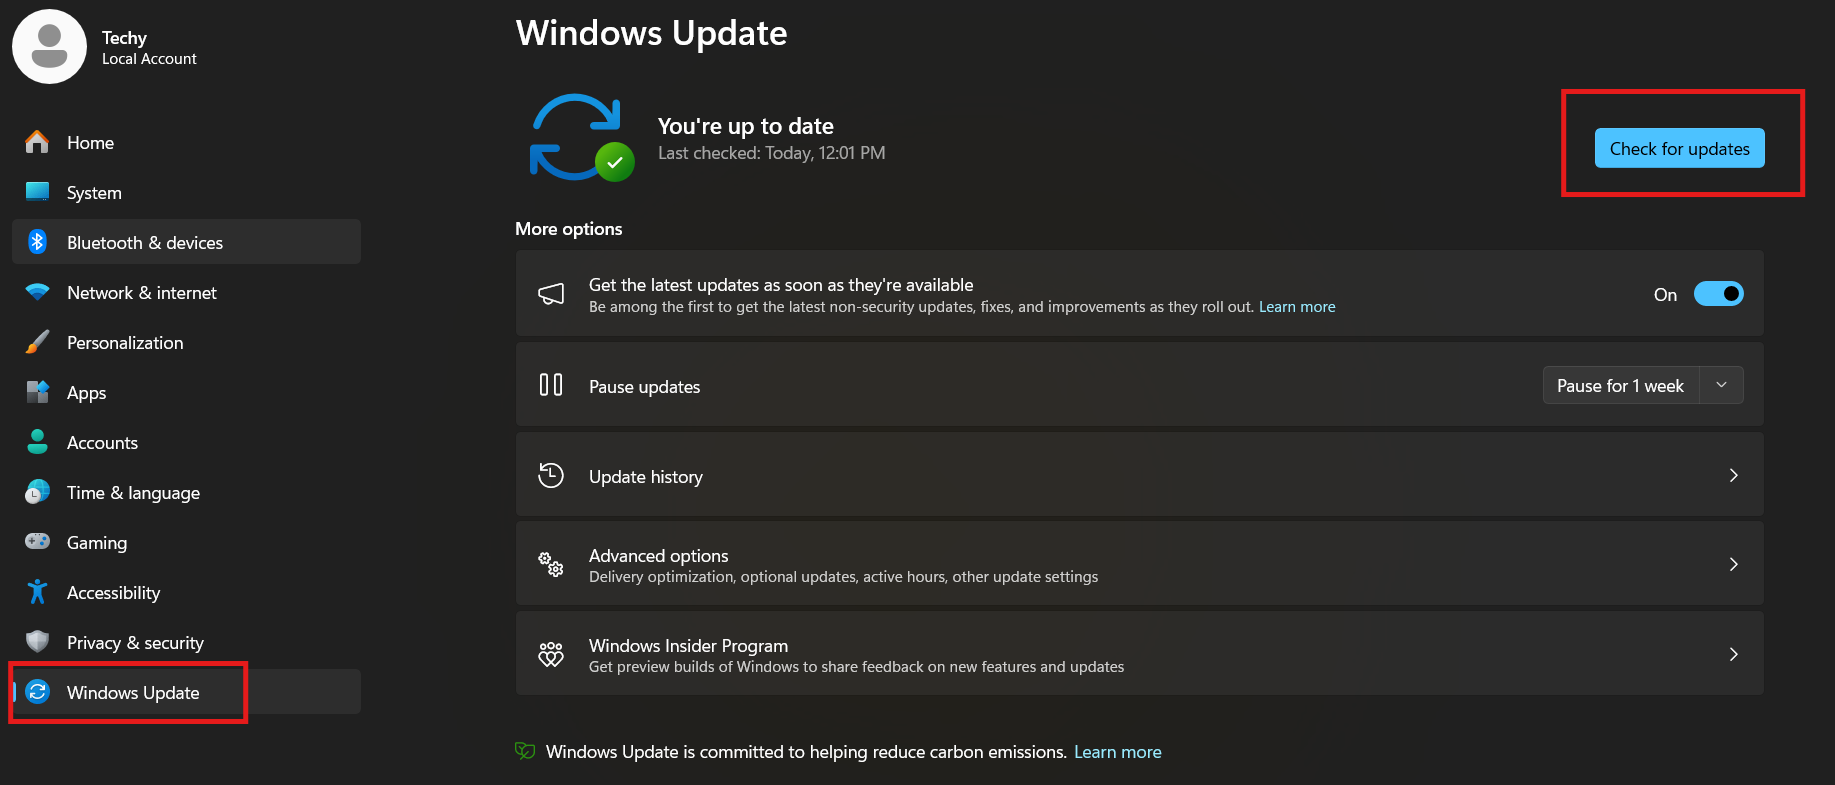Open Learn more link about latest updates

point(1296,307)
